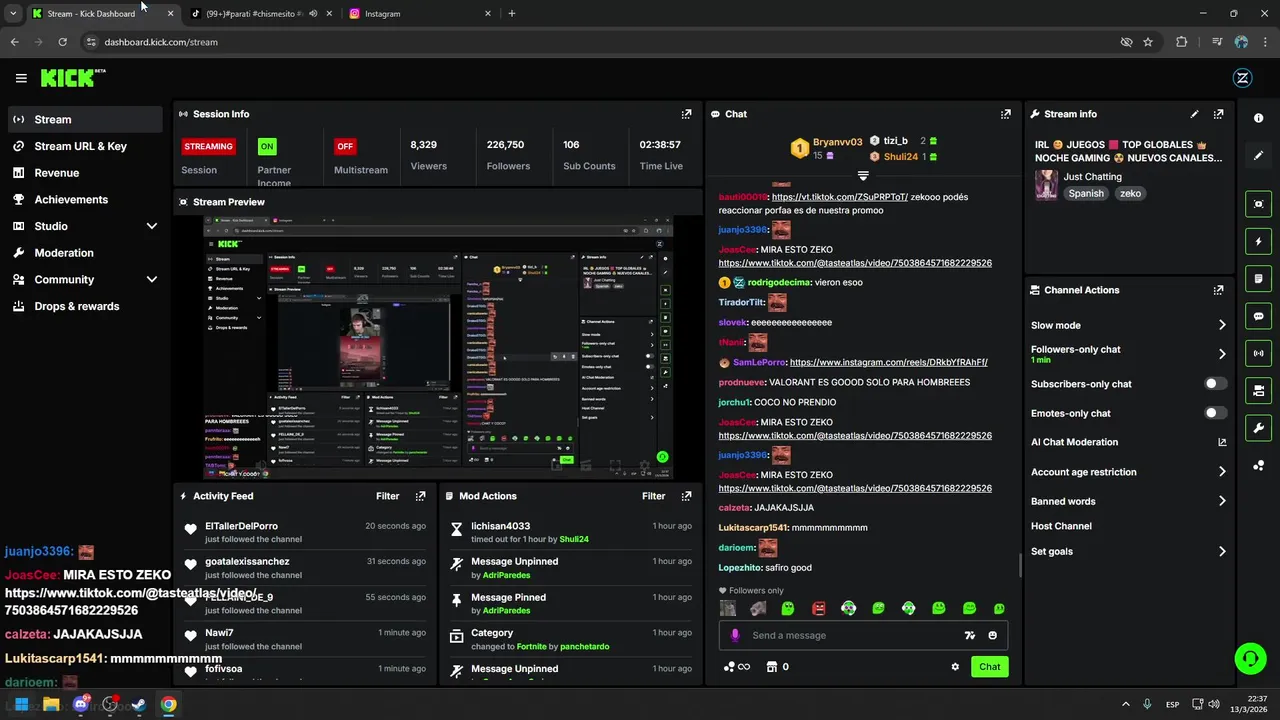Open the profile avatar in the top right

pyautogui.click(x=1243, y=78)
